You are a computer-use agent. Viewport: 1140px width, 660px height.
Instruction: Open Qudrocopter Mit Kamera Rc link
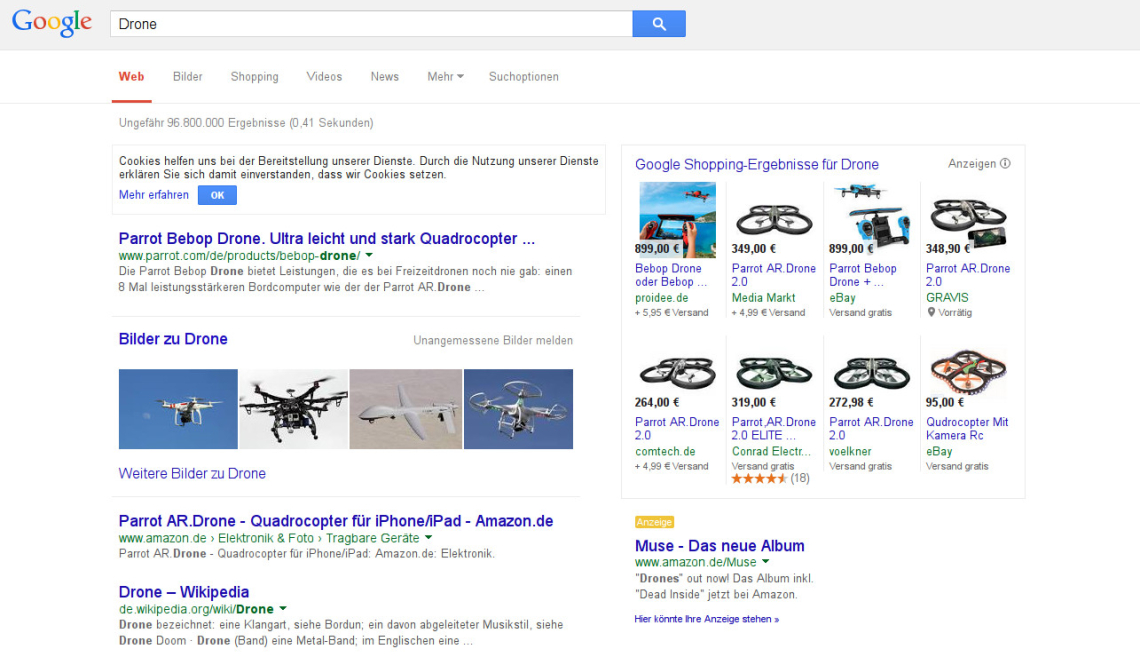(x=967, y=428)
